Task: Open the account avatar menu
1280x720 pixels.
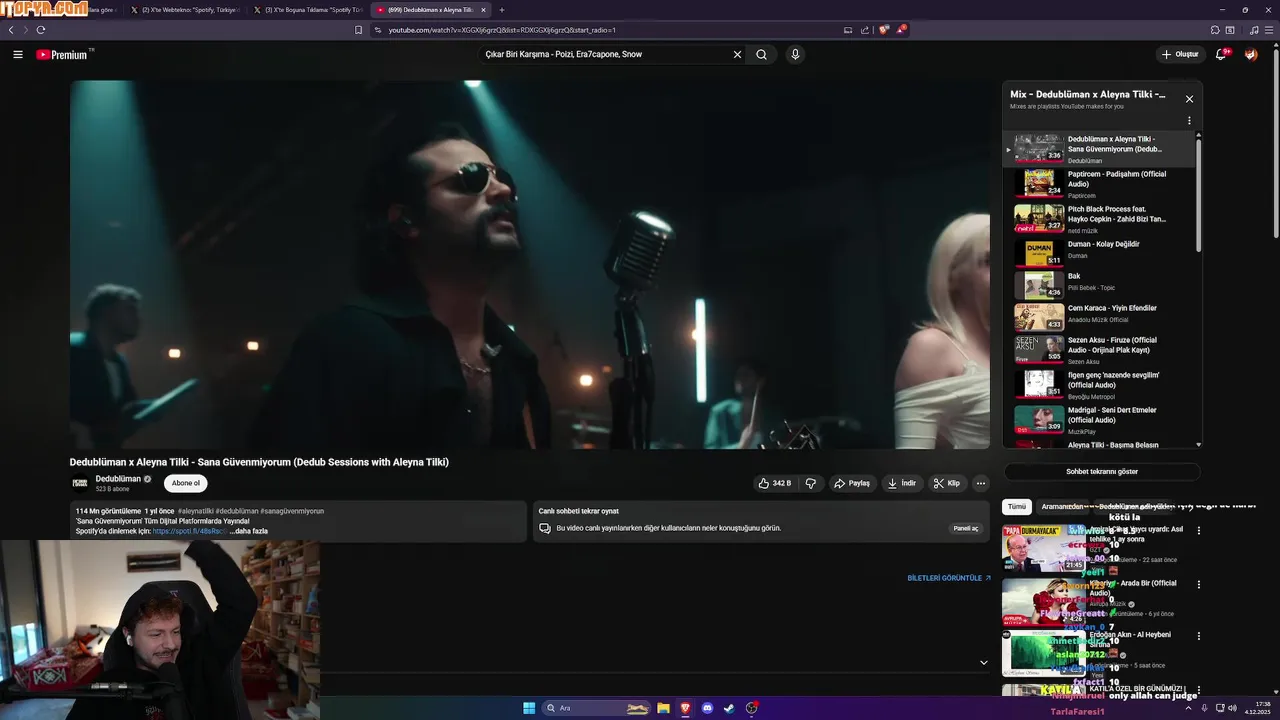Action: [1251, 54]
